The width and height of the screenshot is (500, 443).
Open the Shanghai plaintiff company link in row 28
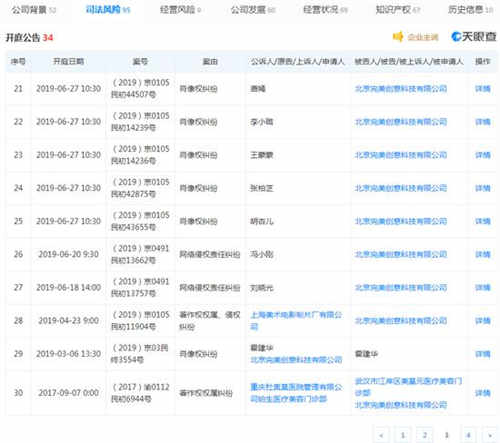(x=296, y=321)
